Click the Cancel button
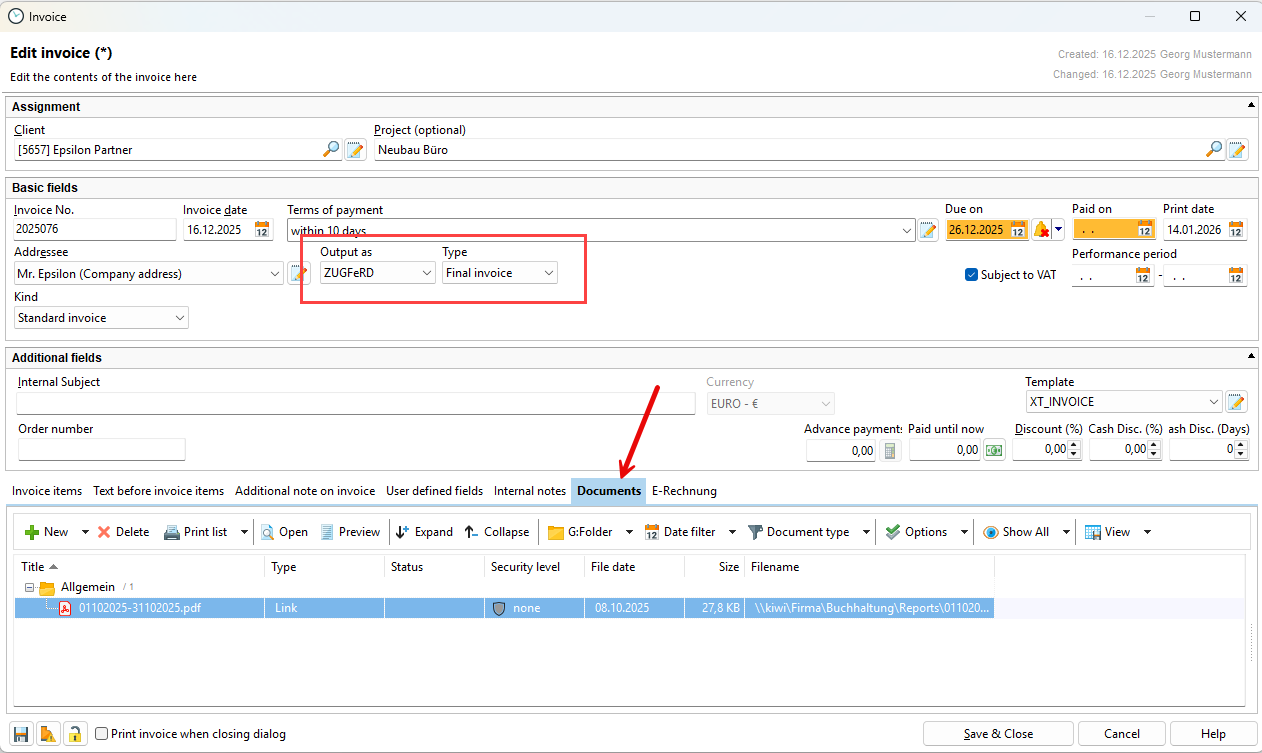Viewport: 1262px width, 753px height. tap(1122, 734)
